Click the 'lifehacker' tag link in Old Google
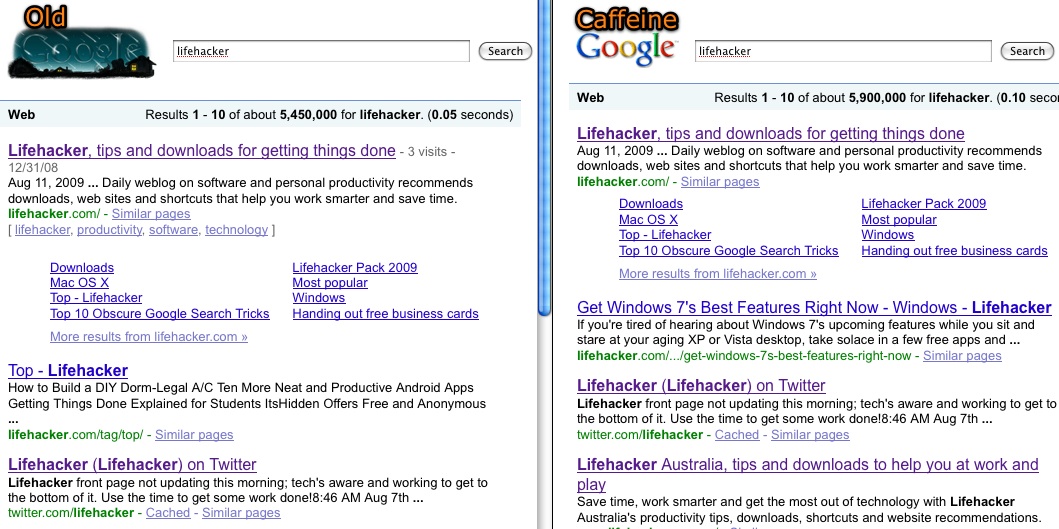1059x529 pixels. (42, 230)
